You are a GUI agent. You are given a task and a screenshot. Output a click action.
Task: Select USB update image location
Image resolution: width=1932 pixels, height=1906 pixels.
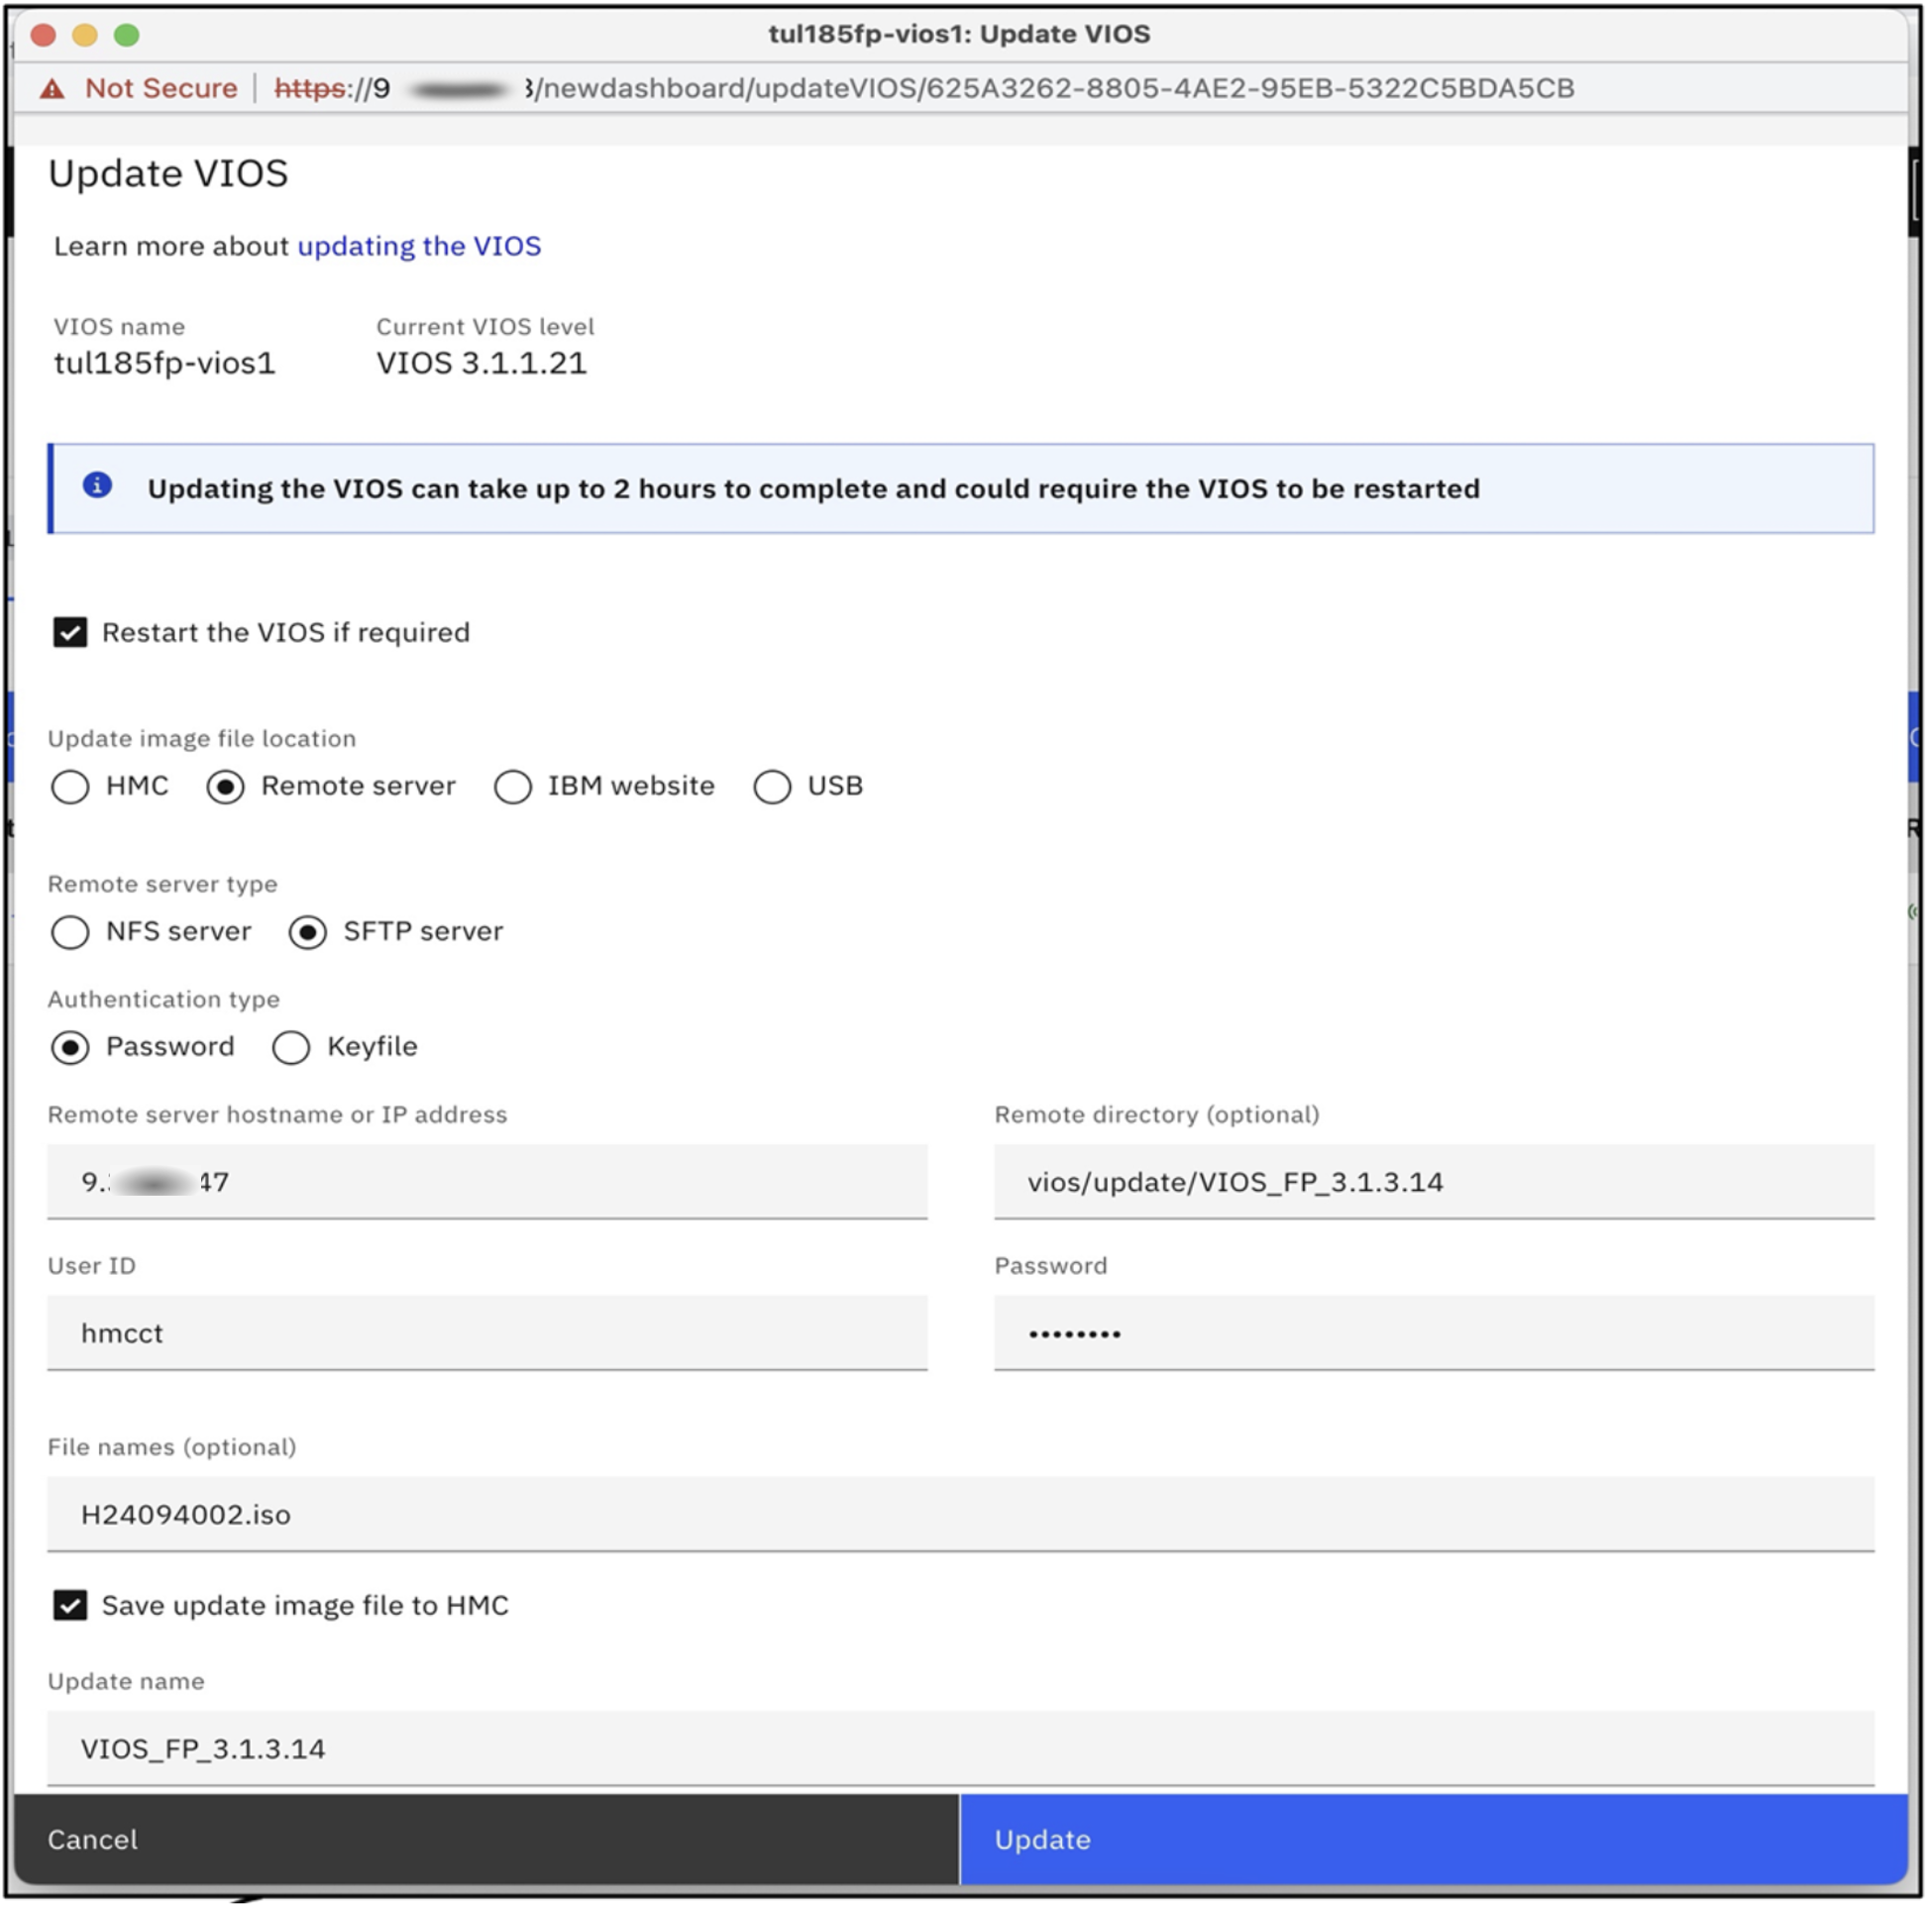(x=773, y=787)
